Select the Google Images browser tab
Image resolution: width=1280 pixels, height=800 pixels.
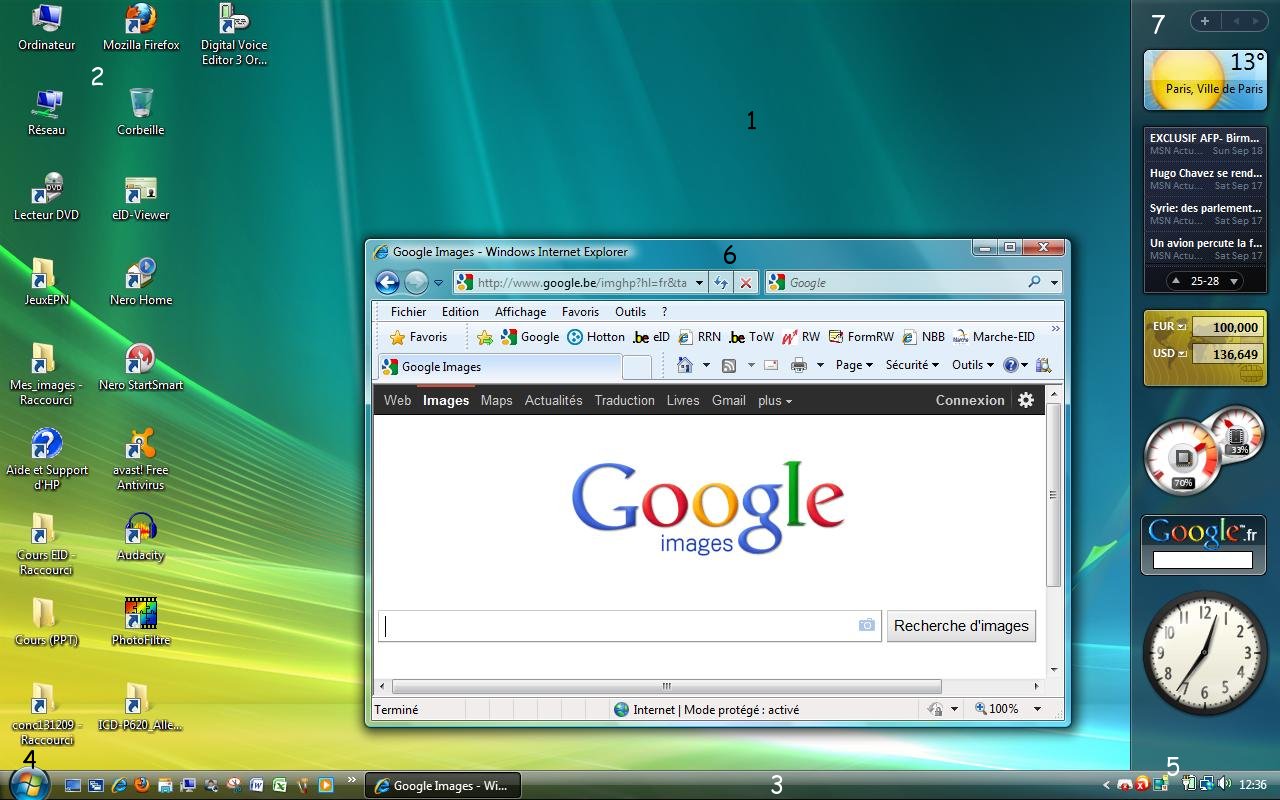[x=499, y=367]
